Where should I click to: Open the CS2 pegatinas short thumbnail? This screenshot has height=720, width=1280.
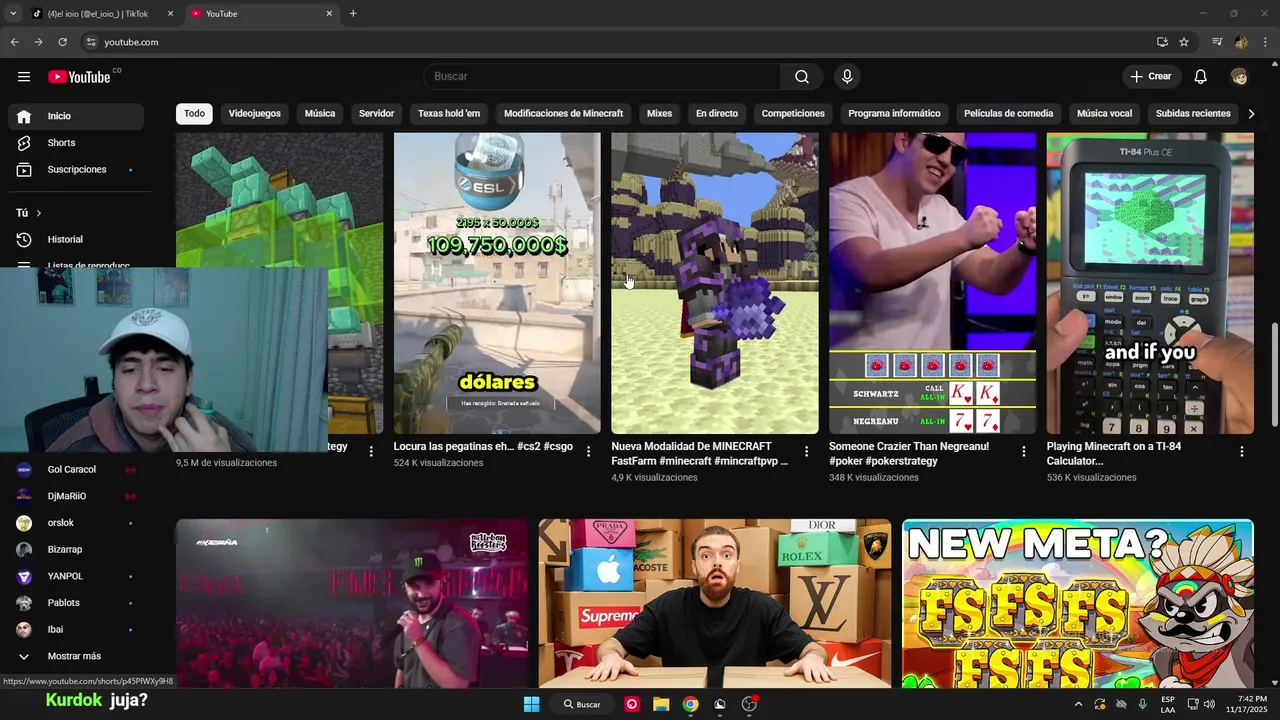tap(497, 283)
